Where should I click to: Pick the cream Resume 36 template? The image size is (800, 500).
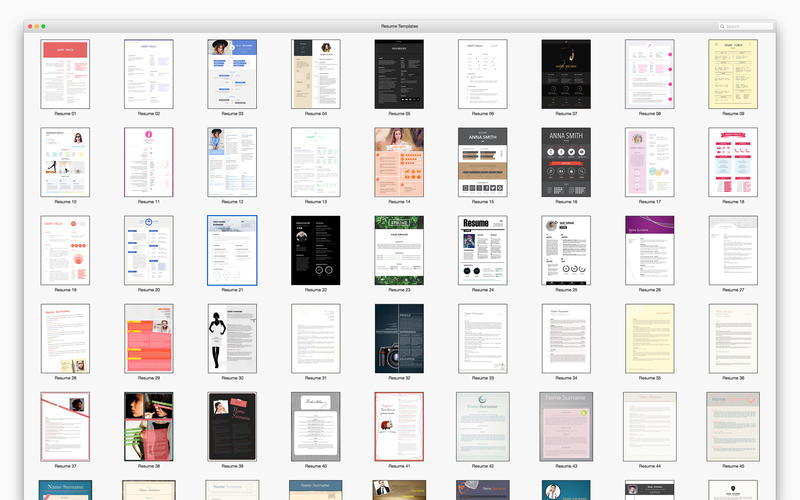point(733,339)
